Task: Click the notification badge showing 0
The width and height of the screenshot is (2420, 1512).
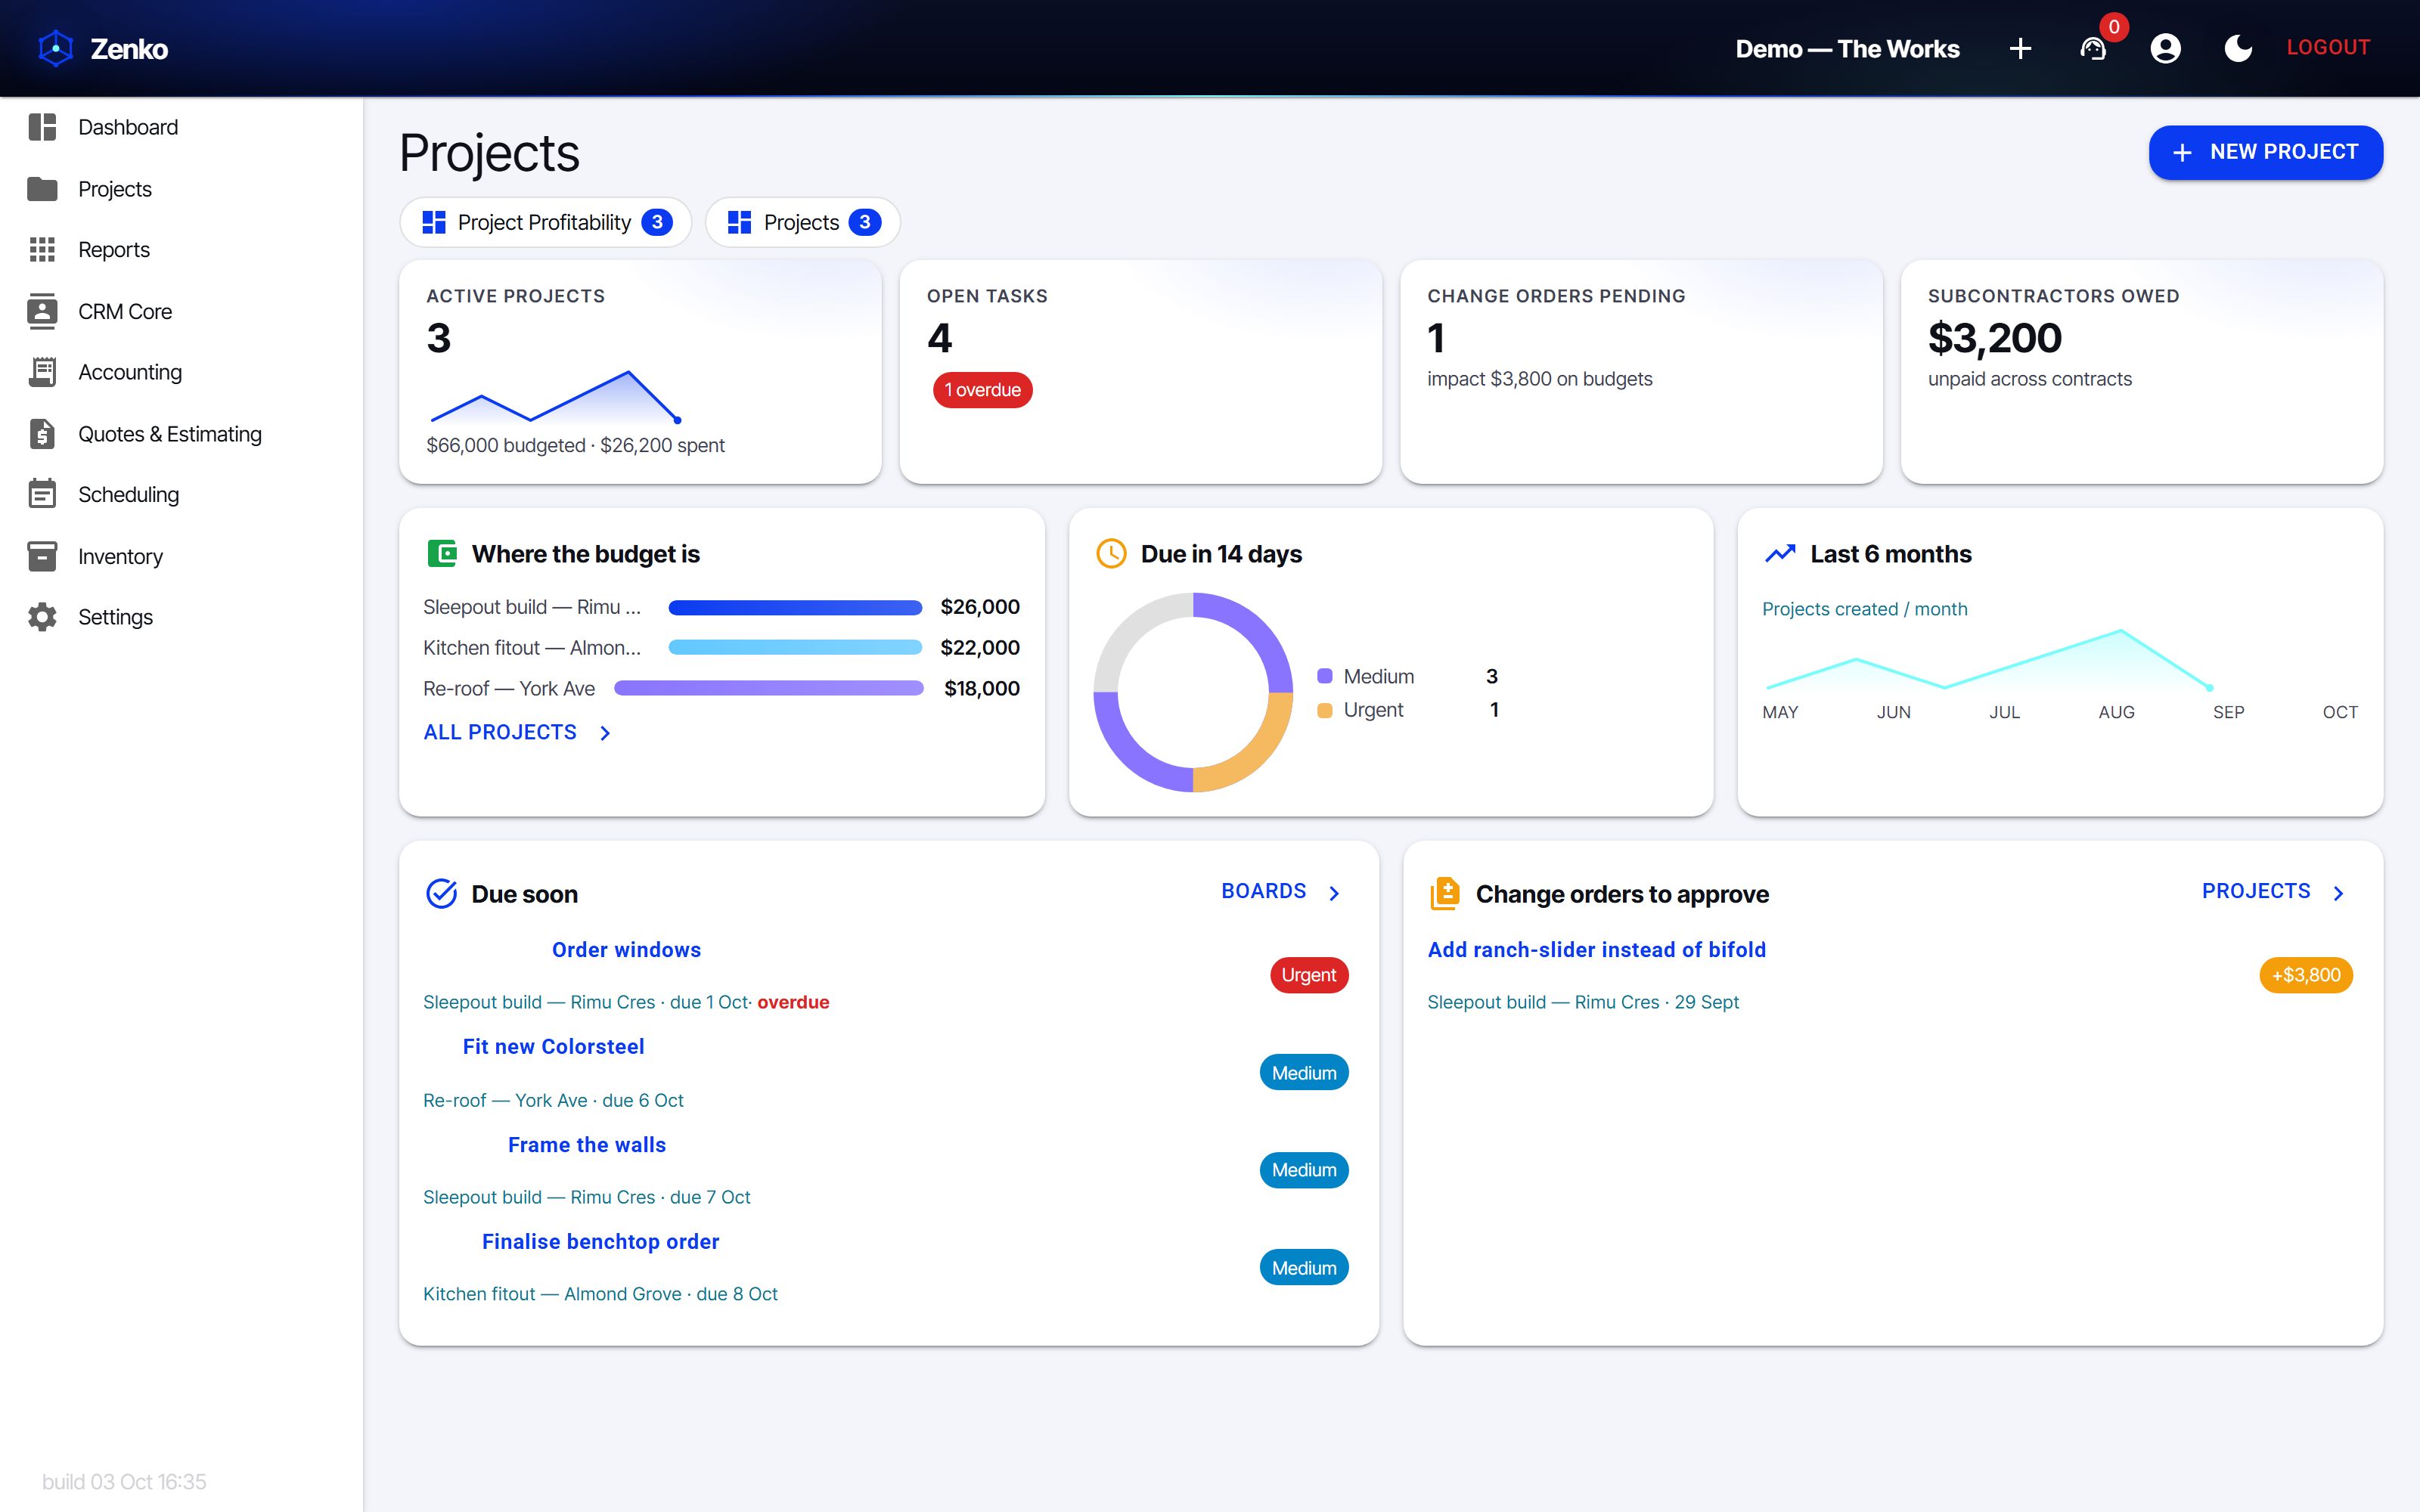Action: coord(2114,27)
